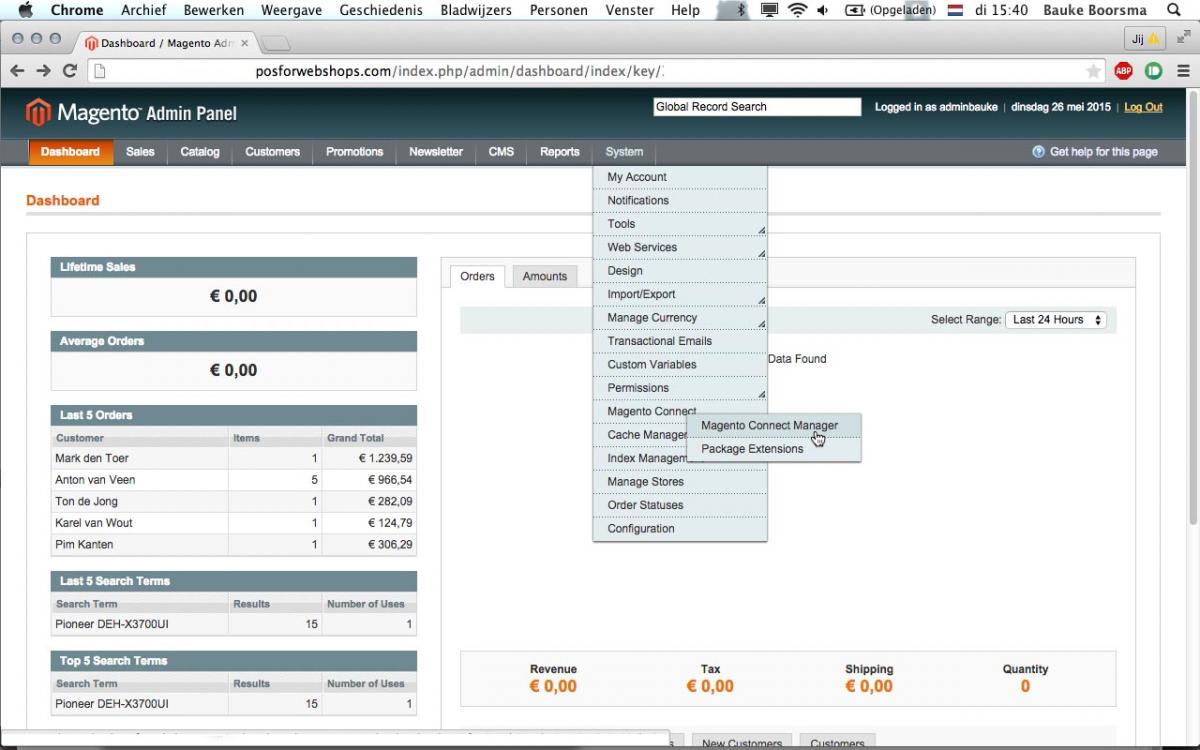Click the Chrome back arrow
The width and height of the screenshot is (1200, 750).
[17, 71]
